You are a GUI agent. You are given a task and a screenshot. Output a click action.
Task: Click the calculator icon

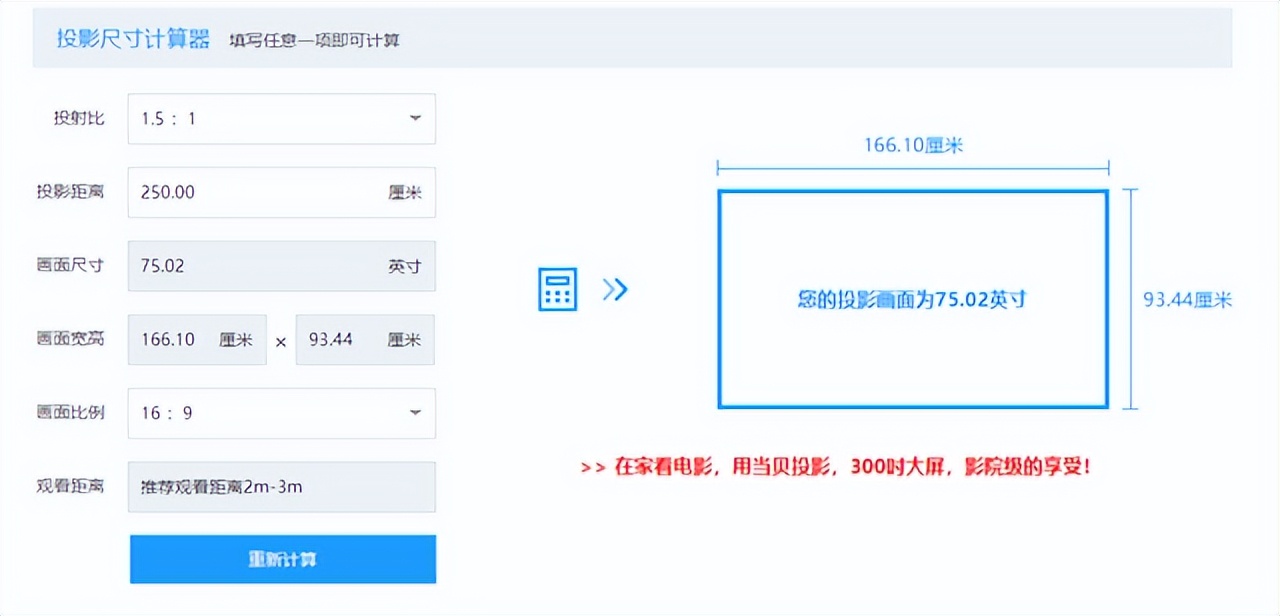pos(557,290)
